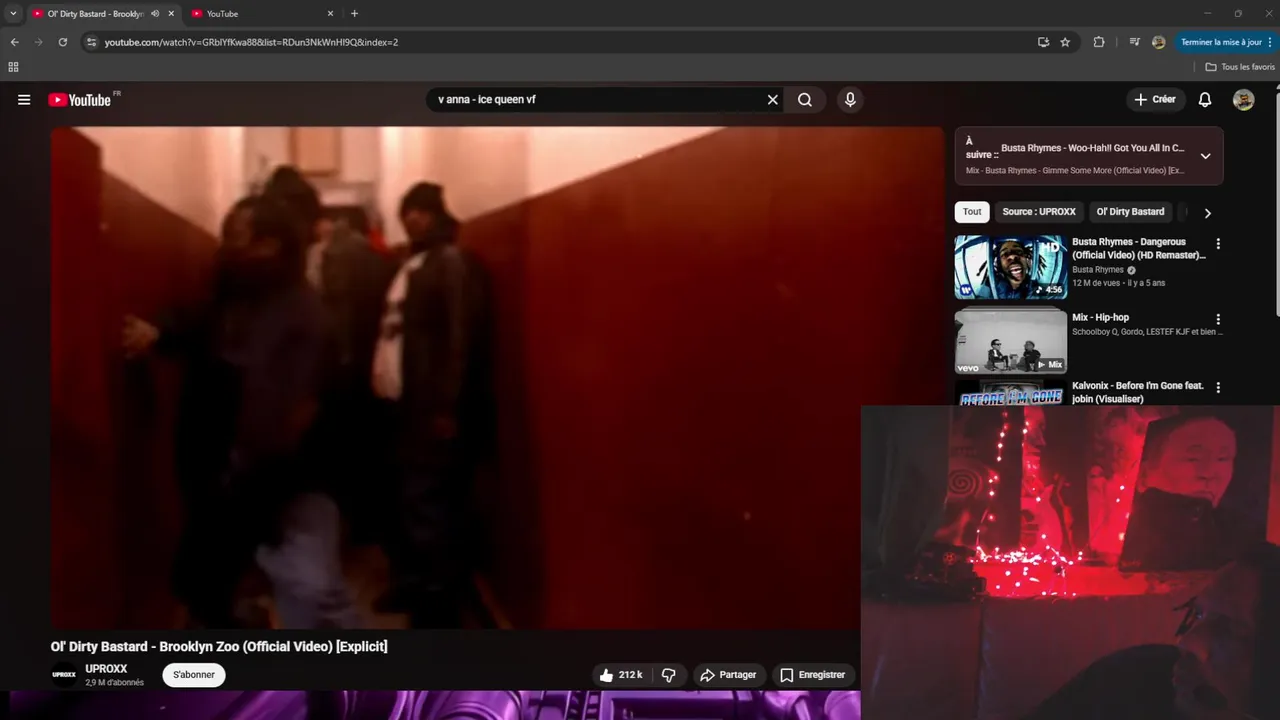The width and height of the screenshot is (1280, 720).
Task: Close the Ol' Dirty Bastard tab
Action: (171, 14)
